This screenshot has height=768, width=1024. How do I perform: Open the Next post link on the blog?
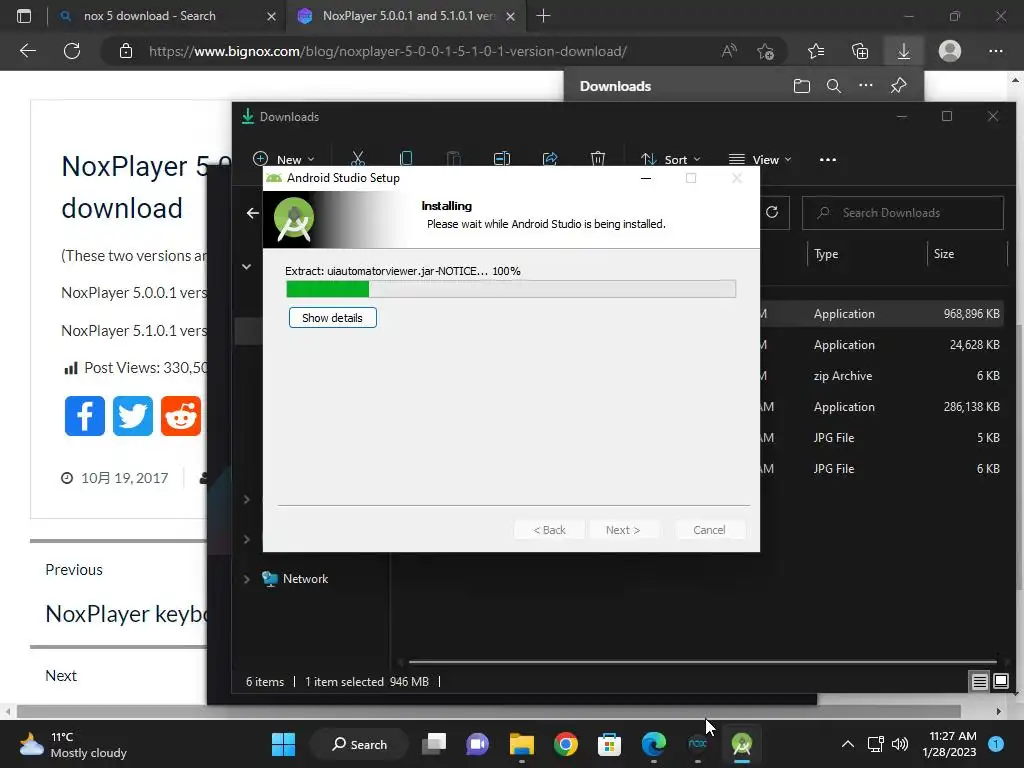point(61,675)
